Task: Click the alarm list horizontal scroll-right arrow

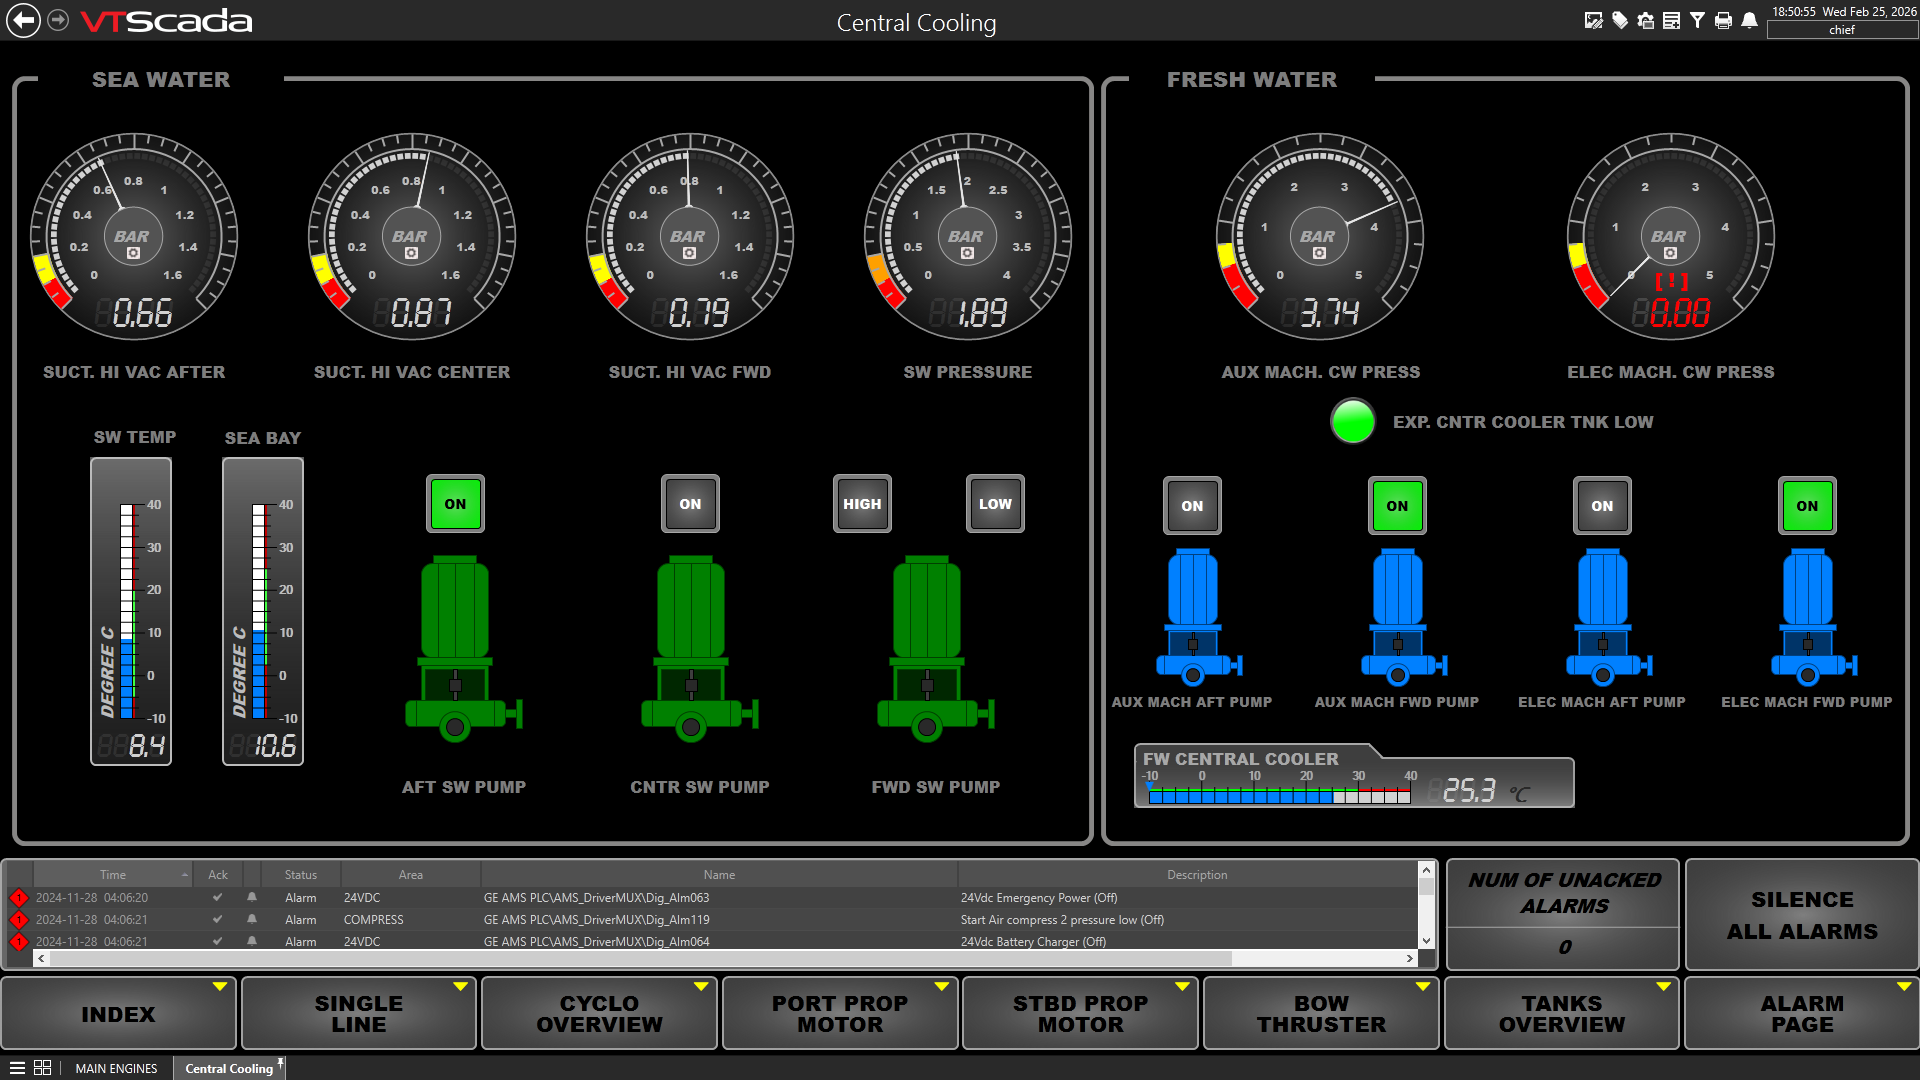Action: pos(1410,958)
